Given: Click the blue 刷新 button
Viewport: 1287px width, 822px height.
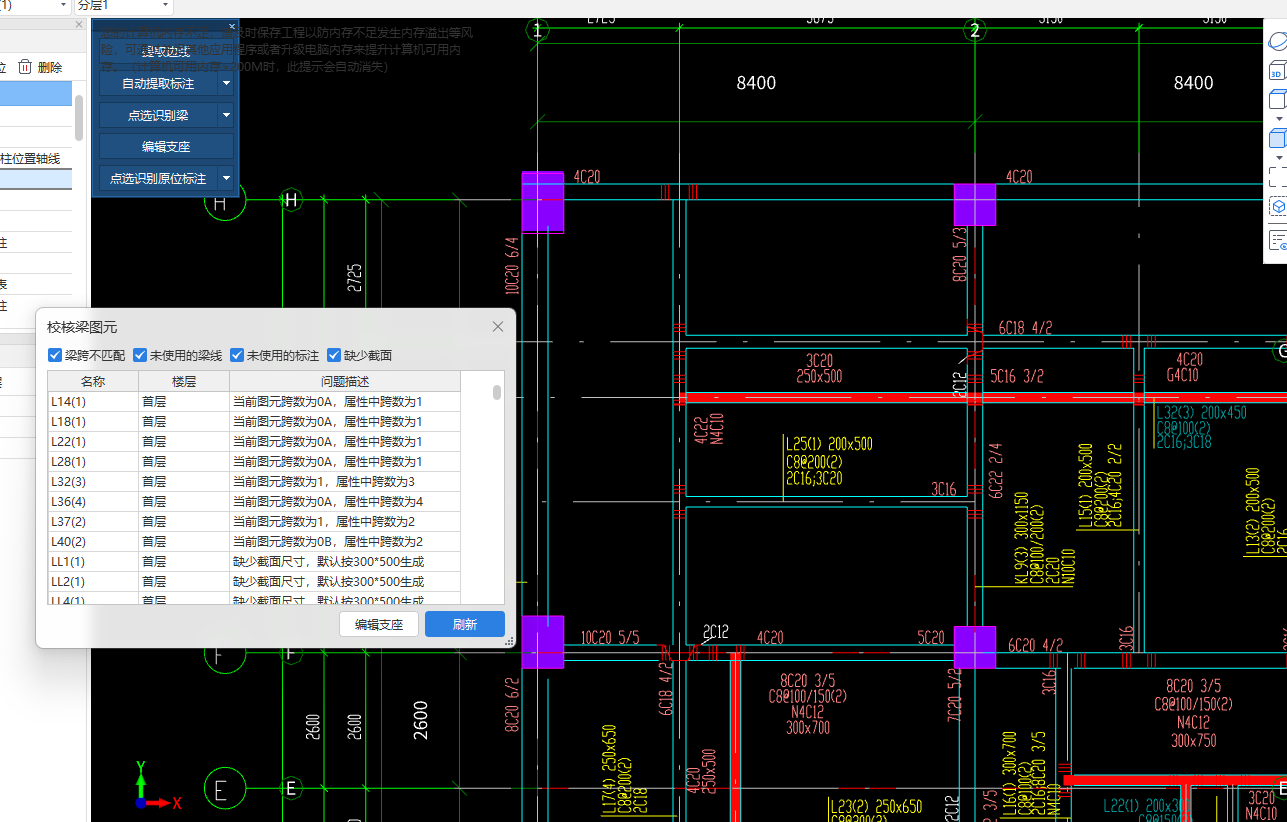Looking at the screenshot, I should tap(465, 624).
